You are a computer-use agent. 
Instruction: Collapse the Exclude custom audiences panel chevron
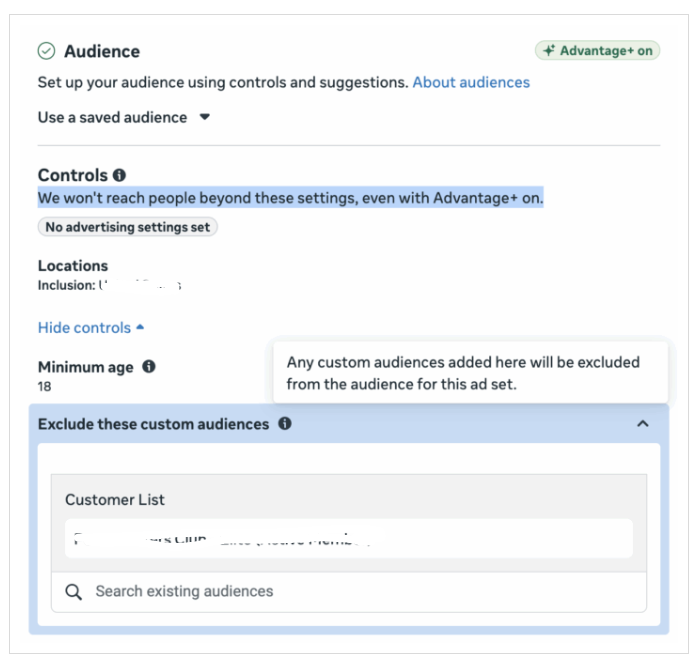coord(642,424)
